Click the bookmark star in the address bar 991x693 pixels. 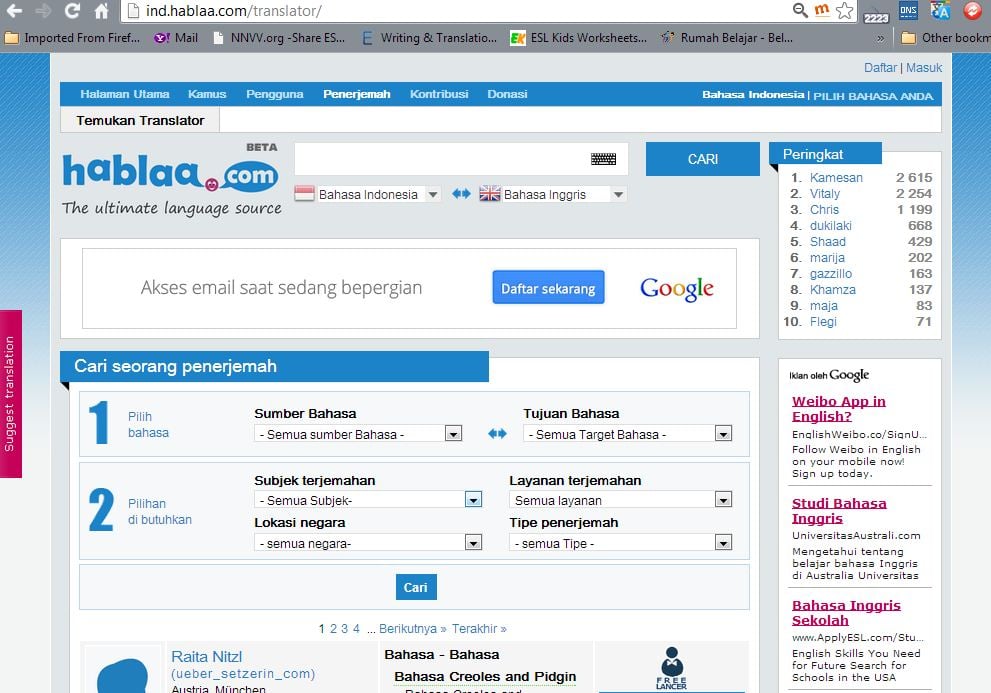[843, 12]
